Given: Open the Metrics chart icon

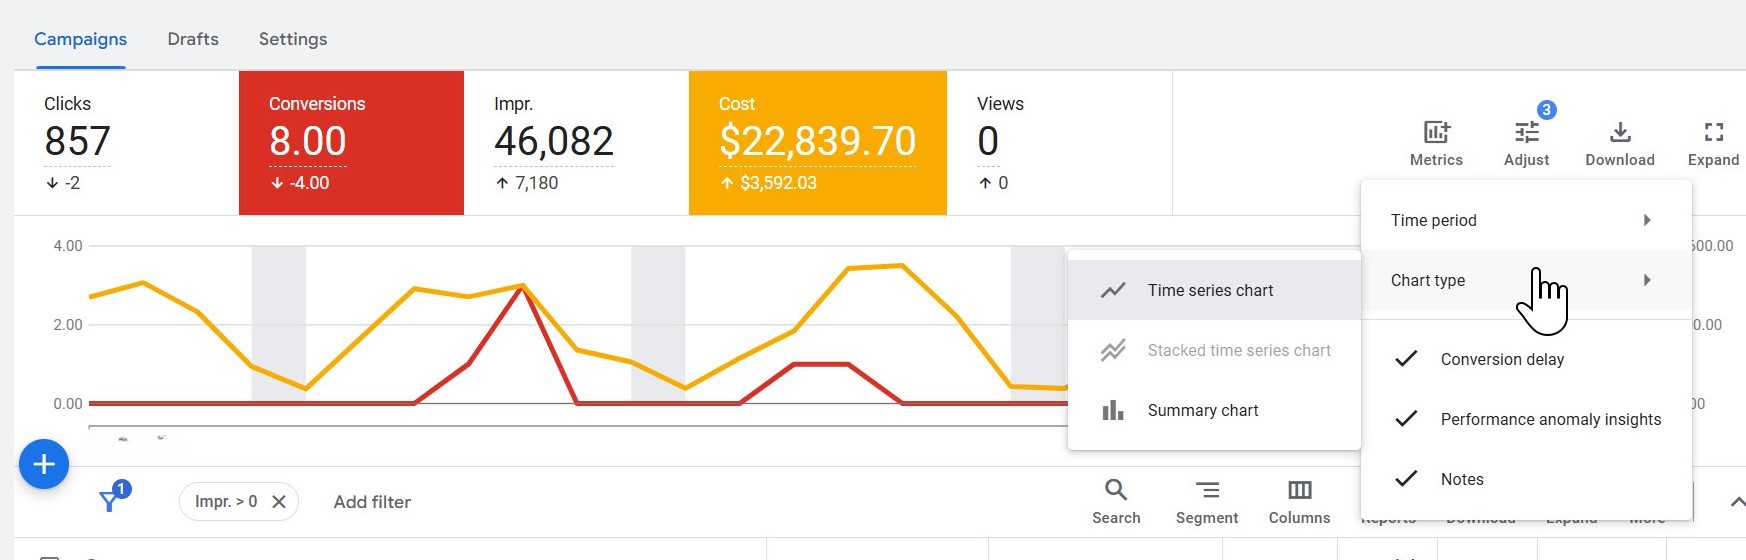Looking at the screenshot, I should point(1436,133).
